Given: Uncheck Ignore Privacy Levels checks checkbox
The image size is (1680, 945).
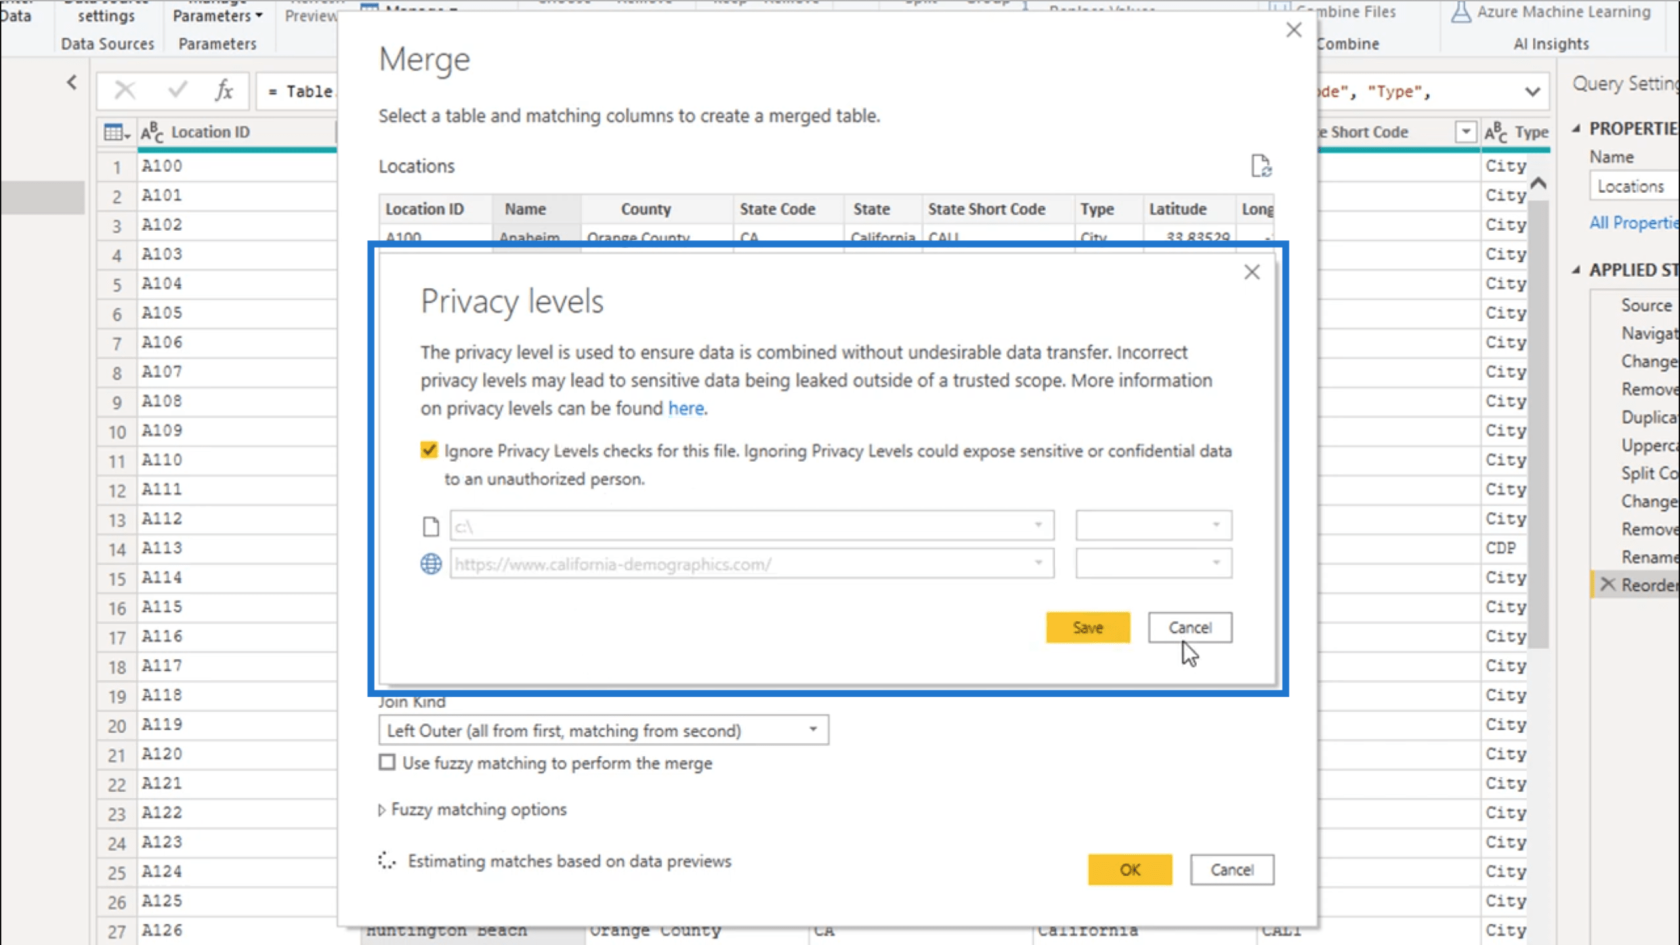Looking at the screenshot, I should (429, 451).
